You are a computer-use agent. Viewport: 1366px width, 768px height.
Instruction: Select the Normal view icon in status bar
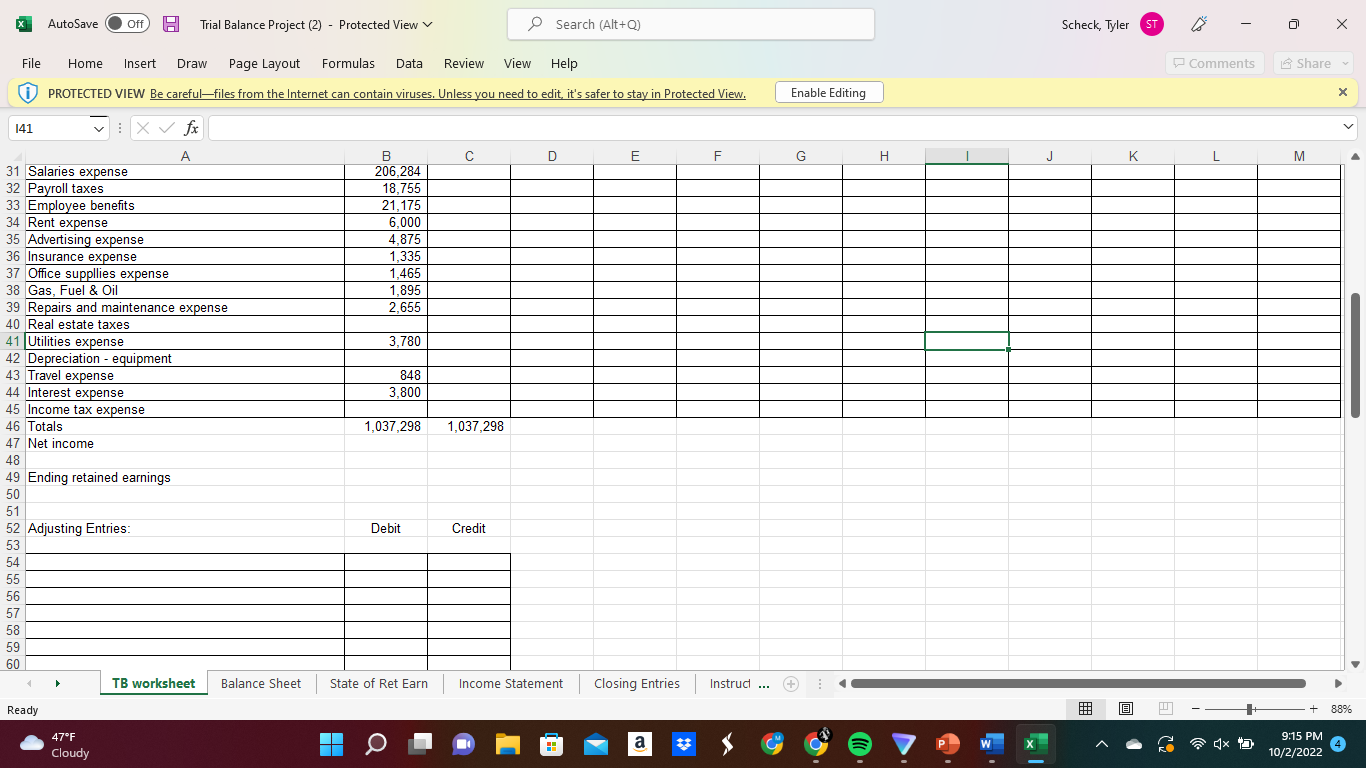1084,708
